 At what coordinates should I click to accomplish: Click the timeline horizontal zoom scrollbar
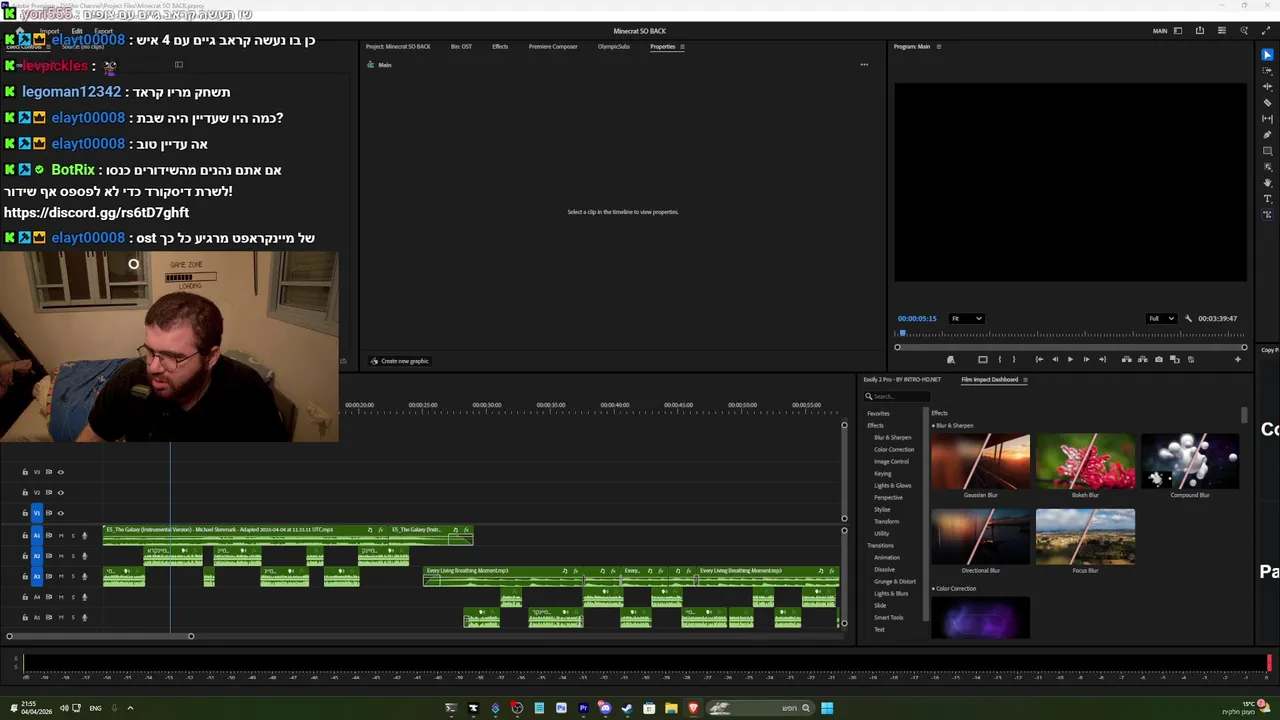(100, 636)
